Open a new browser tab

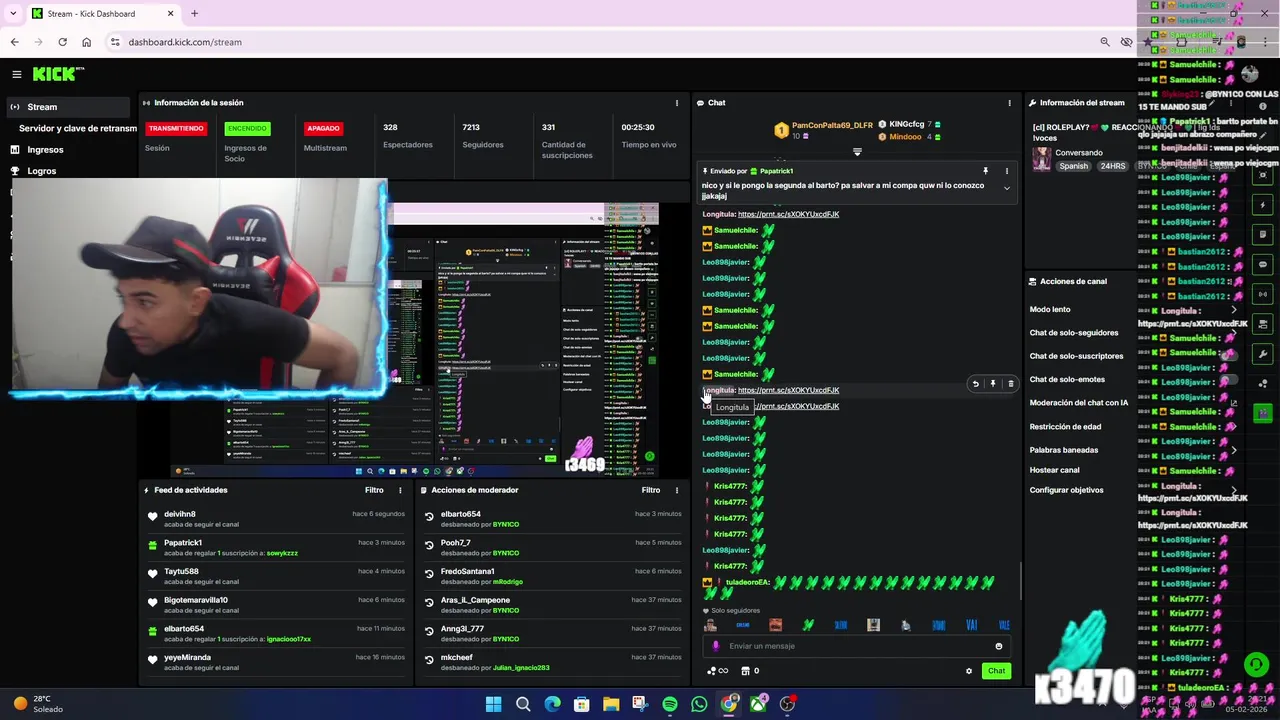(194, 13)
